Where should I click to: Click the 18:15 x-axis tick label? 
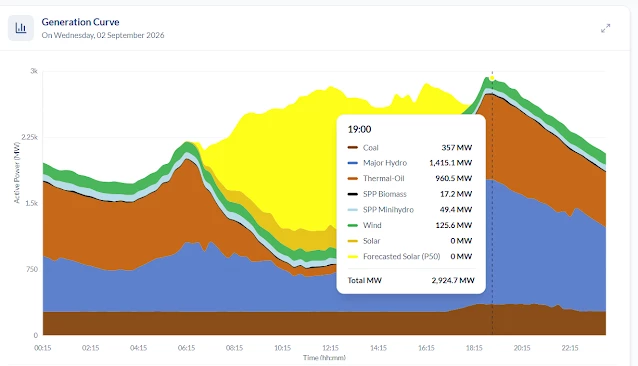tap(474, 348)
